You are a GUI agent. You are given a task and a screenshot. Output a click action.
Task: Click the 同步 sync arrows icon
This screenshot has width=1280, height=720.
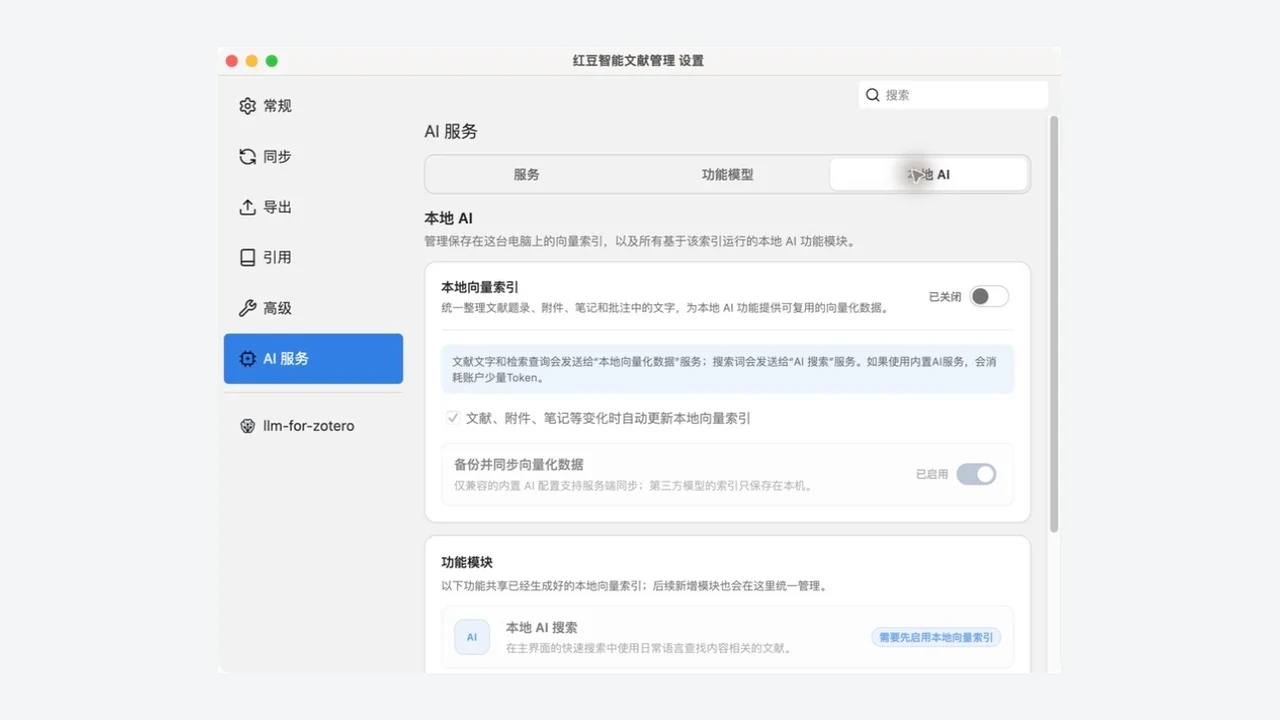coord(248,157)
